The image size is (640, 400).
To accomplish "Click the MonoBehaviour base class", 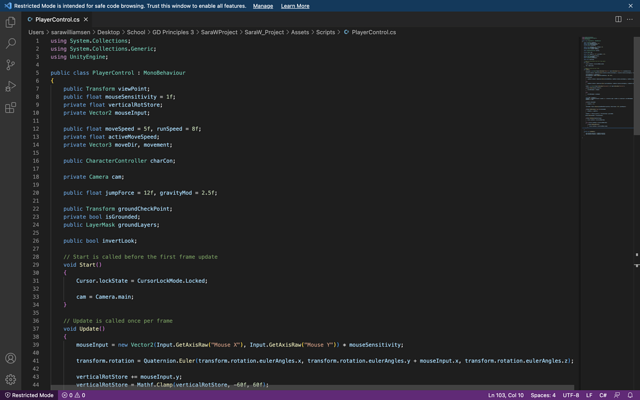I will (164, 73).
